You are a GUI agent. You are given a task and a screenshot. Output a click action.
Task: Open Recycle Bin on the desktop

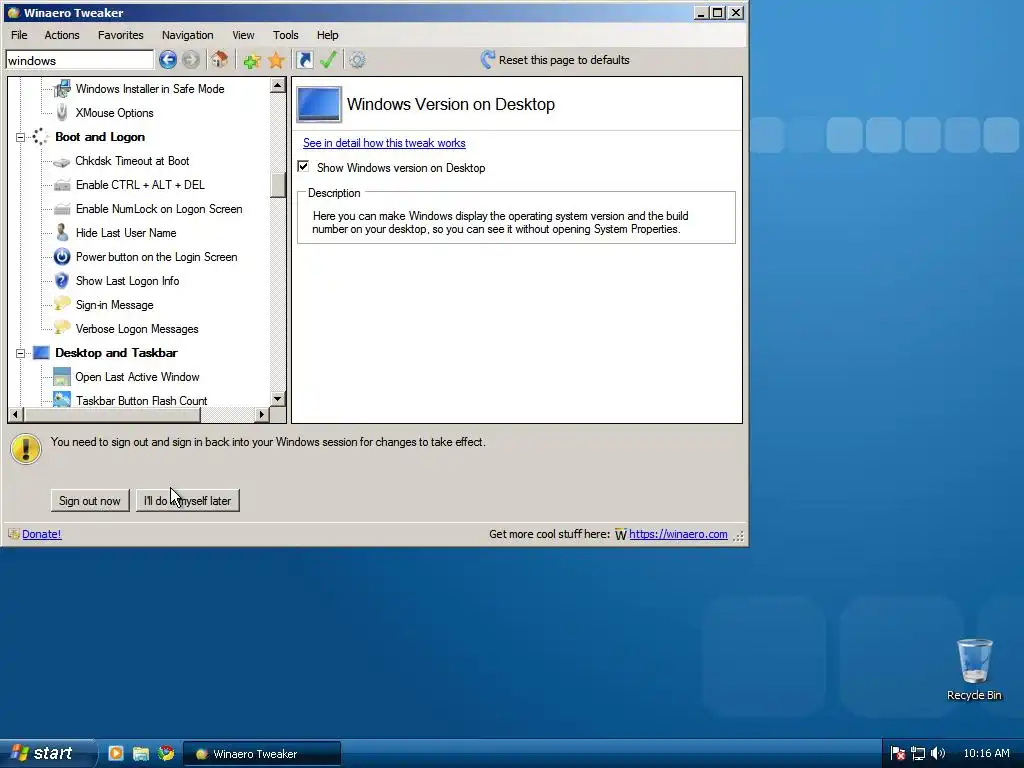coord(974,669)
